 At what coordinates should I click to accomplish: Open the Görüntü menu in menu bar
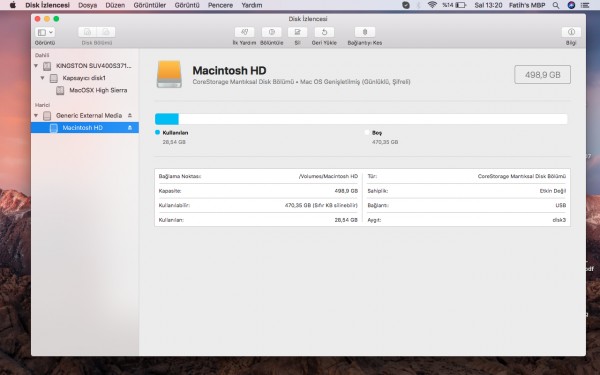pyautogui.click(x=187, y=5)
